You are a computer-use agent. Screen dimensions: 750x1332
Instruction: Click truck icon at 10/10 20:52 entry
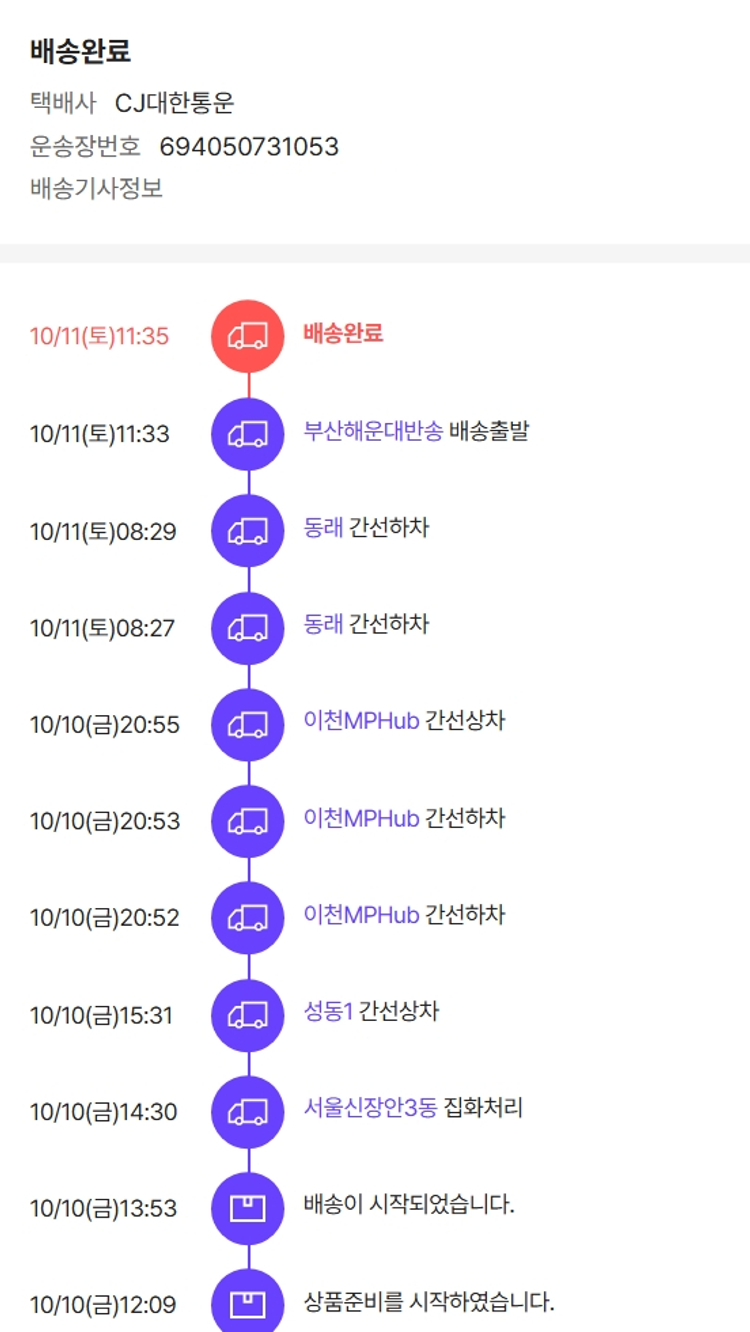[x=248, y=918]
